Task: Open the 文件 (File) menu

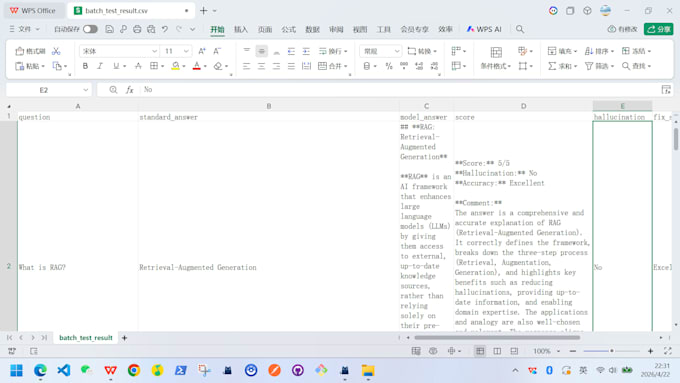Action: coord(24,29)
